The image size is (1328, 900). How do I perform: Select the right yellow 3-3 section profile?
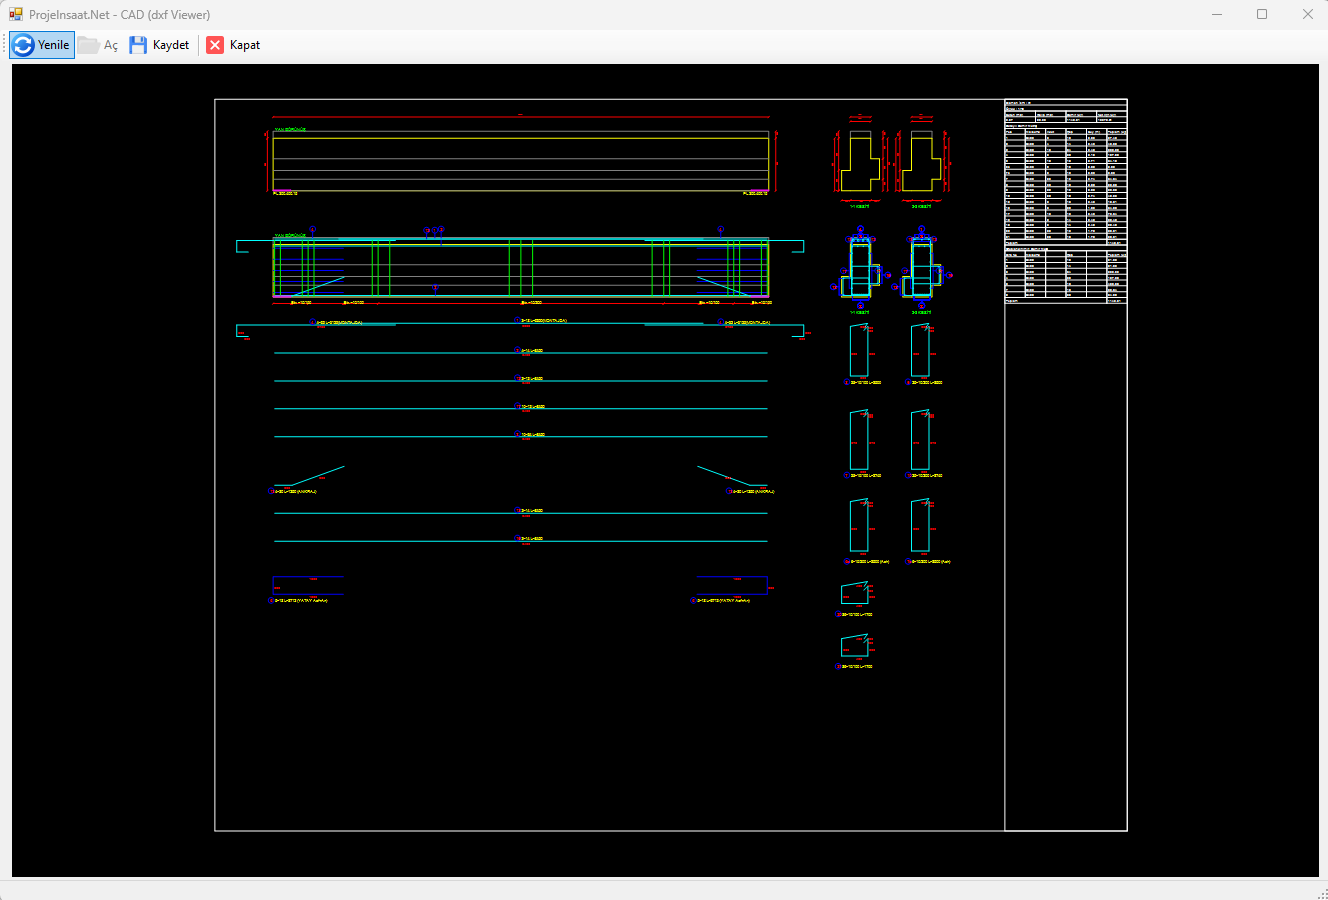(921, 163)
